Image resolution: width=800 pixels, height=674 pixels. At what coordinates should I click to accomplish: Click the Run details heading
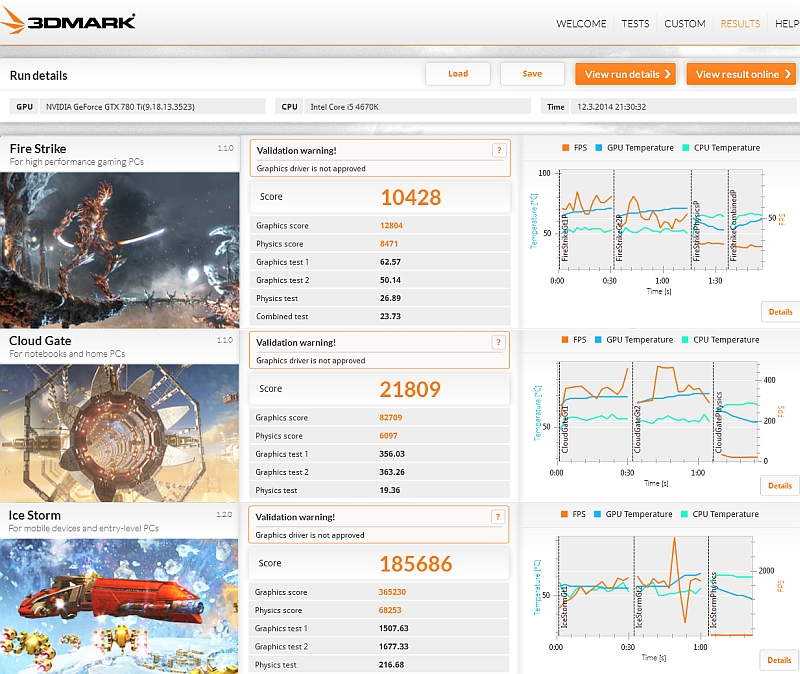[x=38, y=76]
